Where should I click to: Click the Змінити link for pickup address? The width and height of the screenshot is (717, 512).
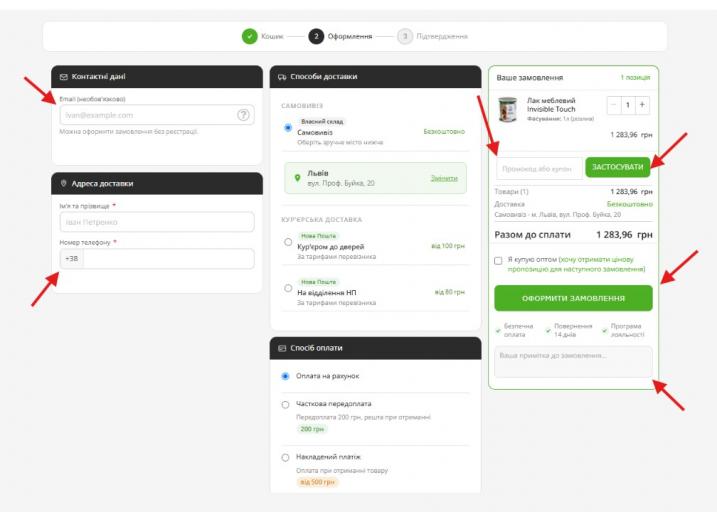coord(444,178)
